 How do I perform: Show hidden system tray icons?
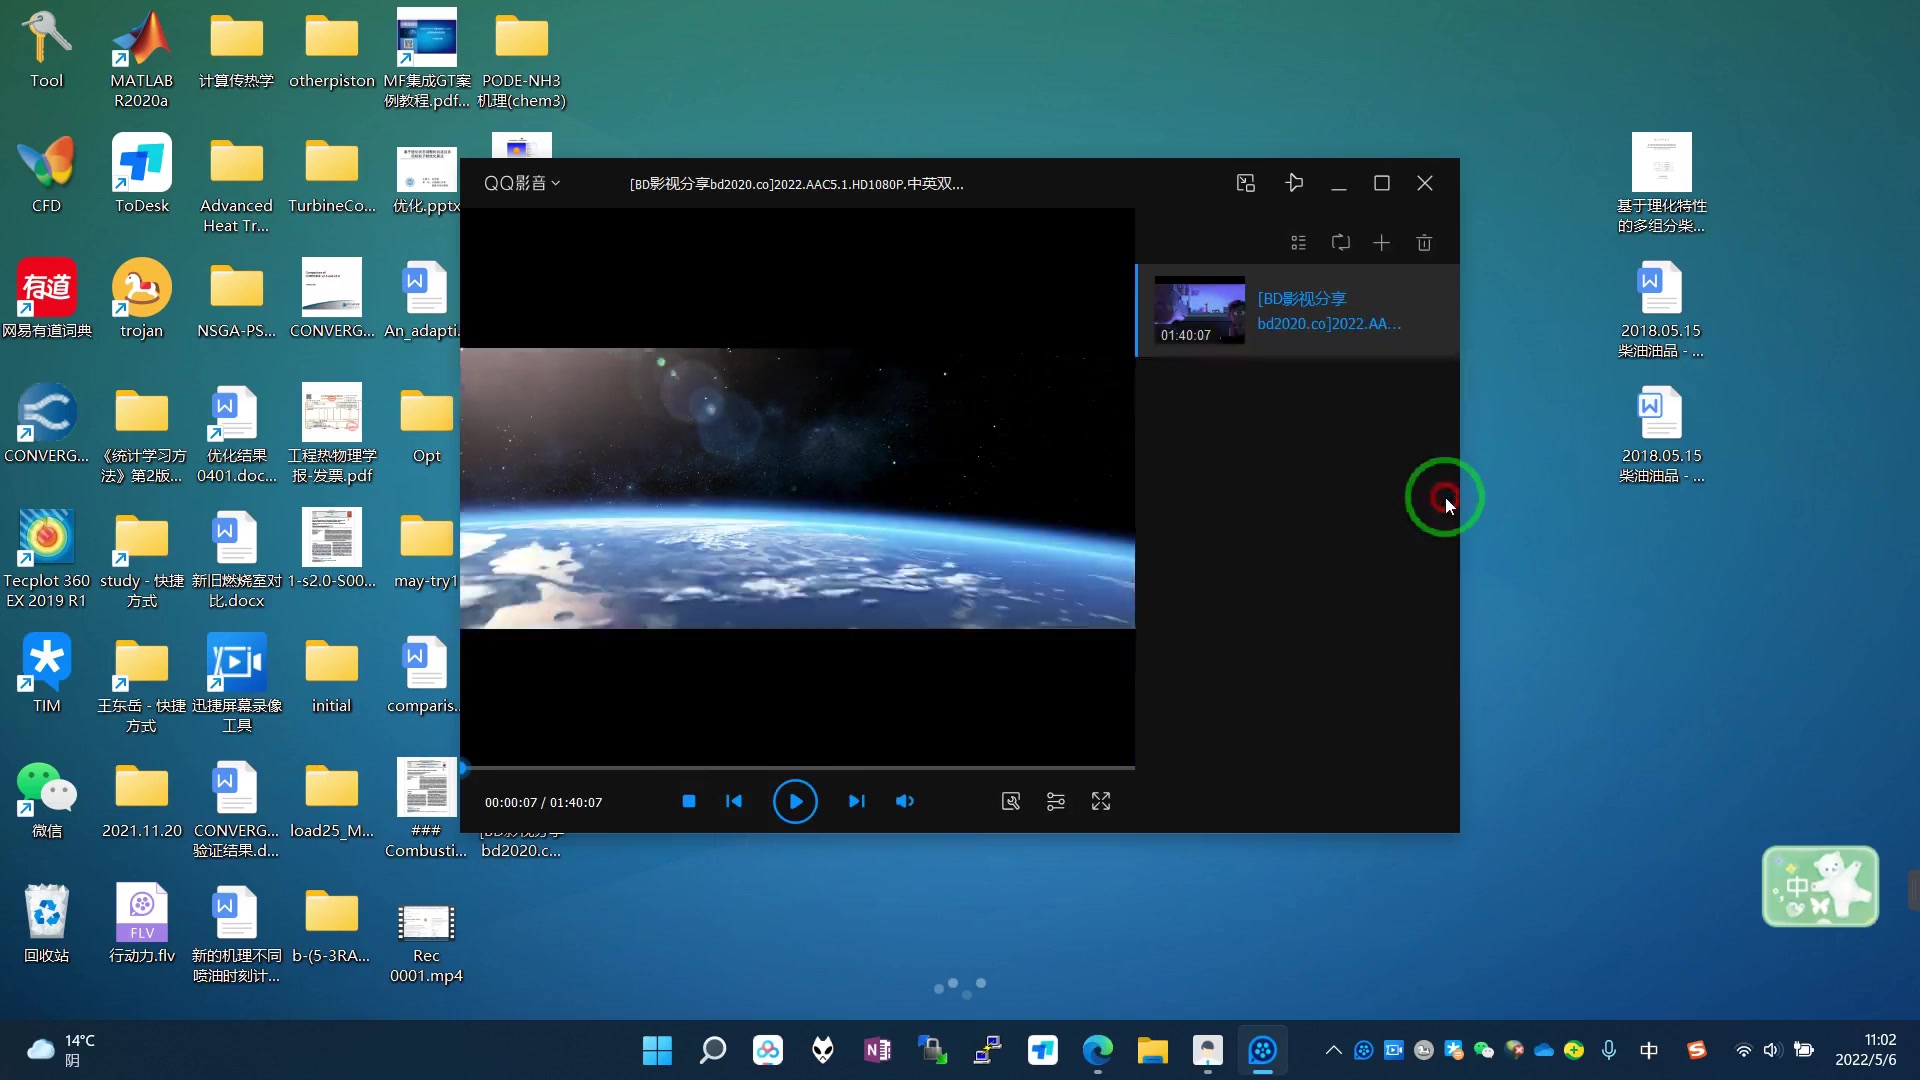coord(1333,1050)
